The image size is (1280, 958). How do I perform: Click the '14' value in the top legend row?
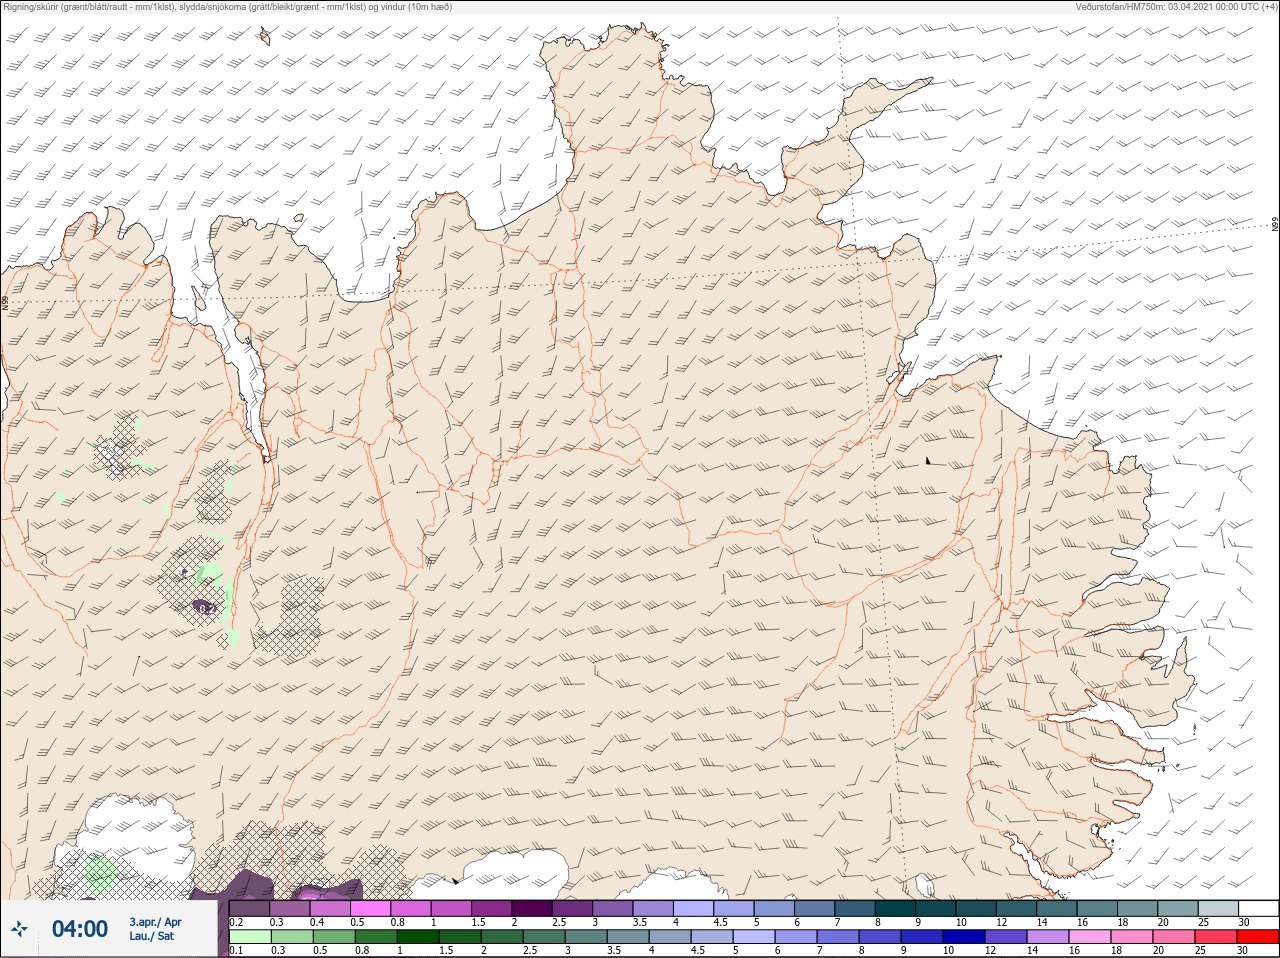pyautogui.click(x=1042, y=922)
